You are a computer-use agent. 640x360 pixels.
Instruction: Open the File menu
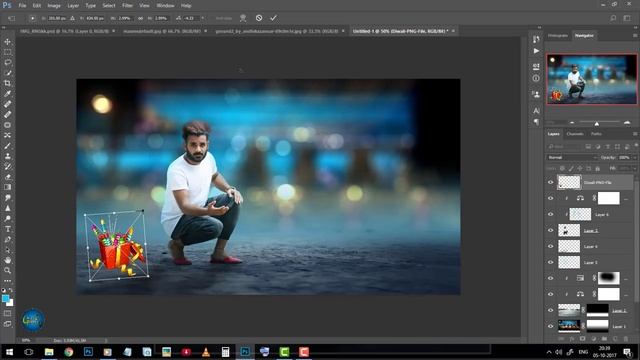(22, 6)
